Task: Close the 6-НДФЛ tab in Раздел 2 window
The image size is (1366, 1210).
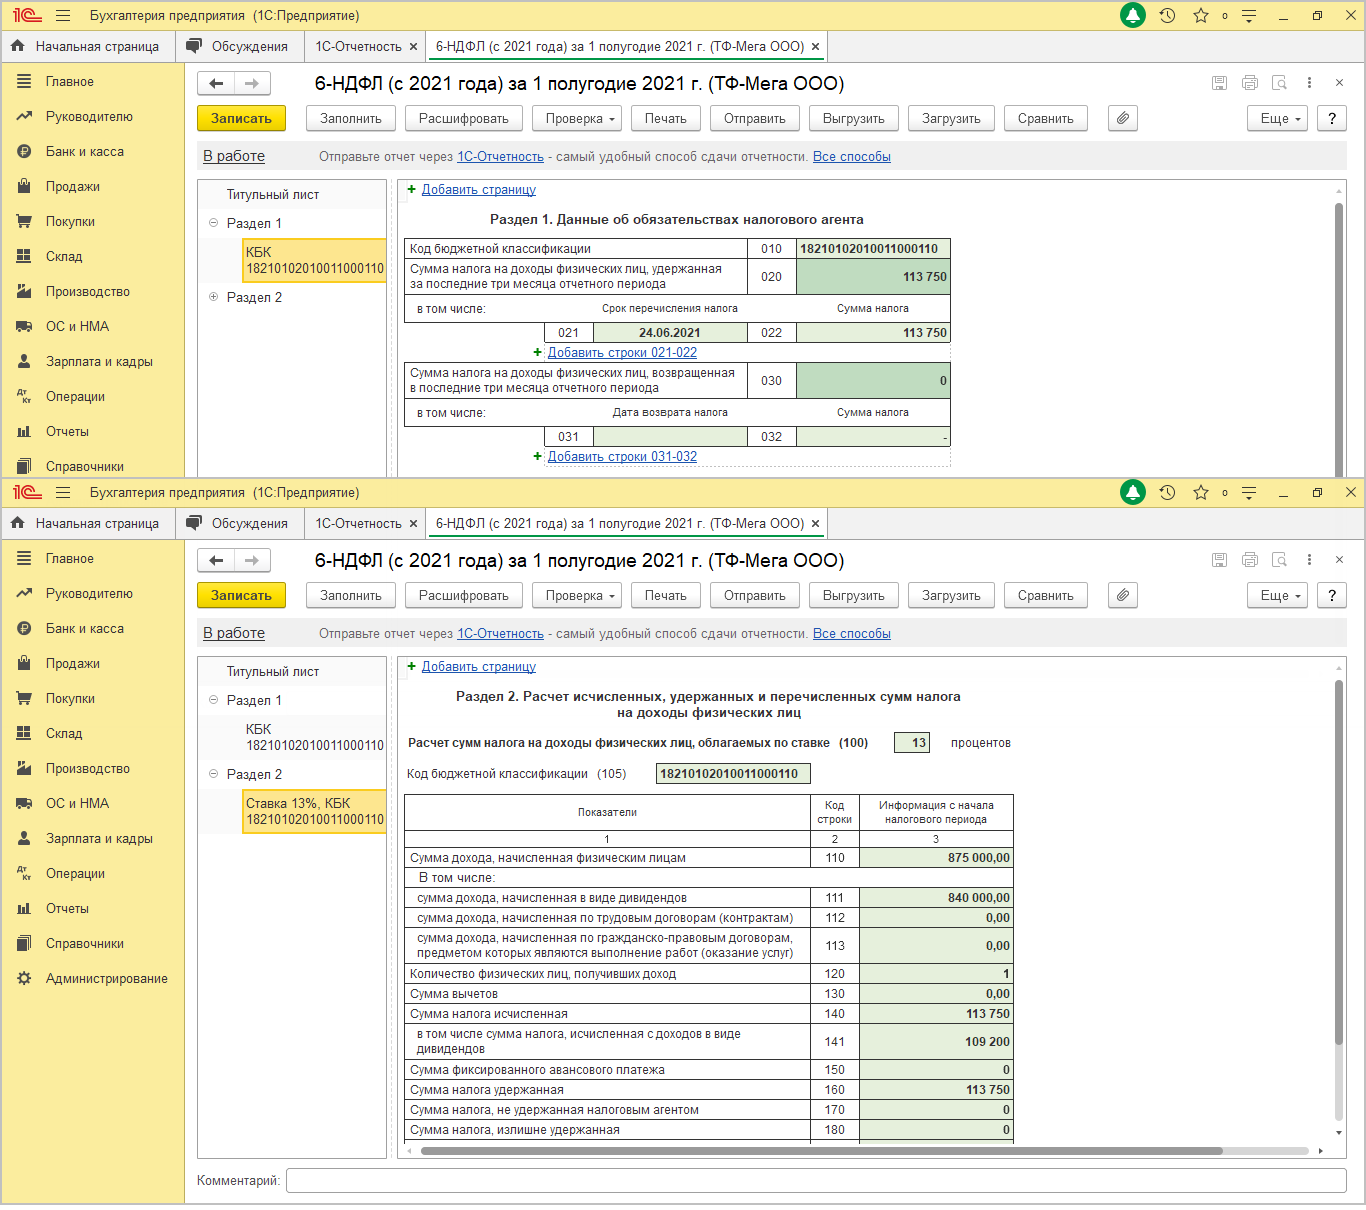Action: 815,523
